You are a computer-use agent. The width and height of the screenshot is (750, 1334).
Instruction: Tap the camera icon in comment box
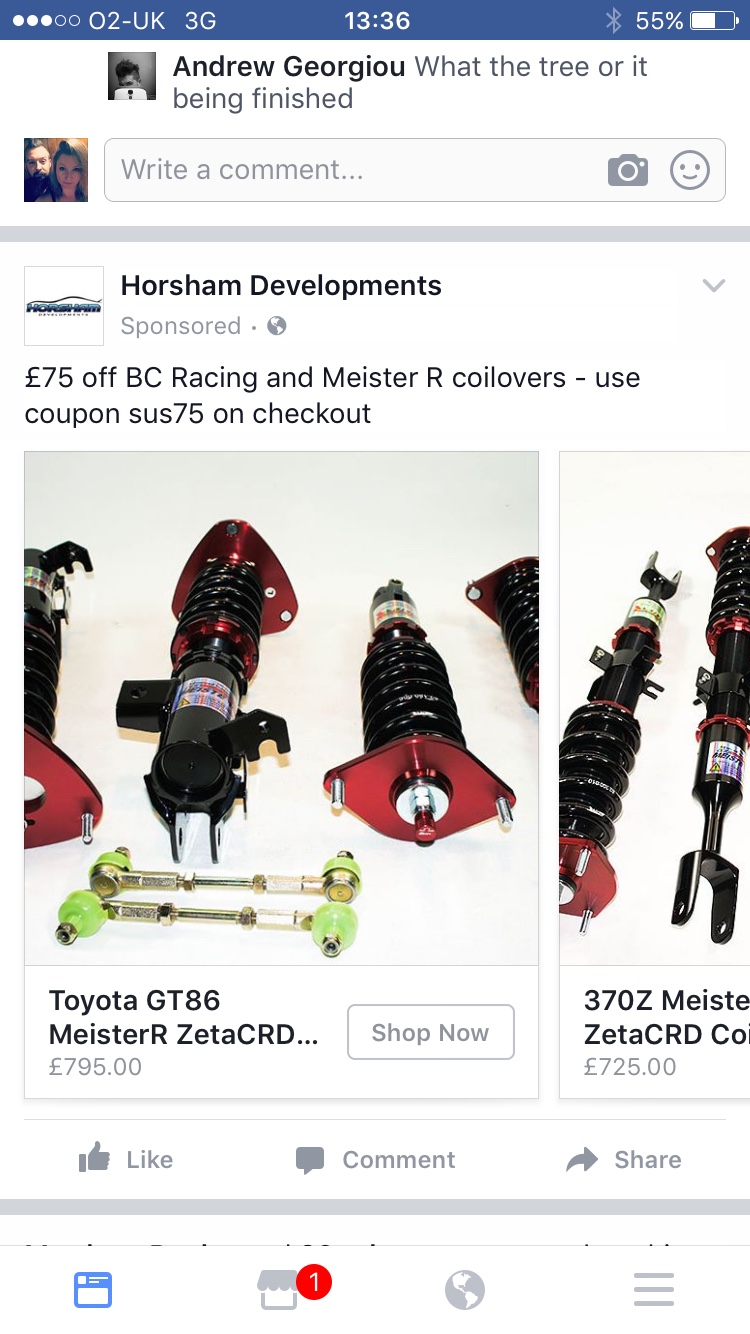(628, 170)
